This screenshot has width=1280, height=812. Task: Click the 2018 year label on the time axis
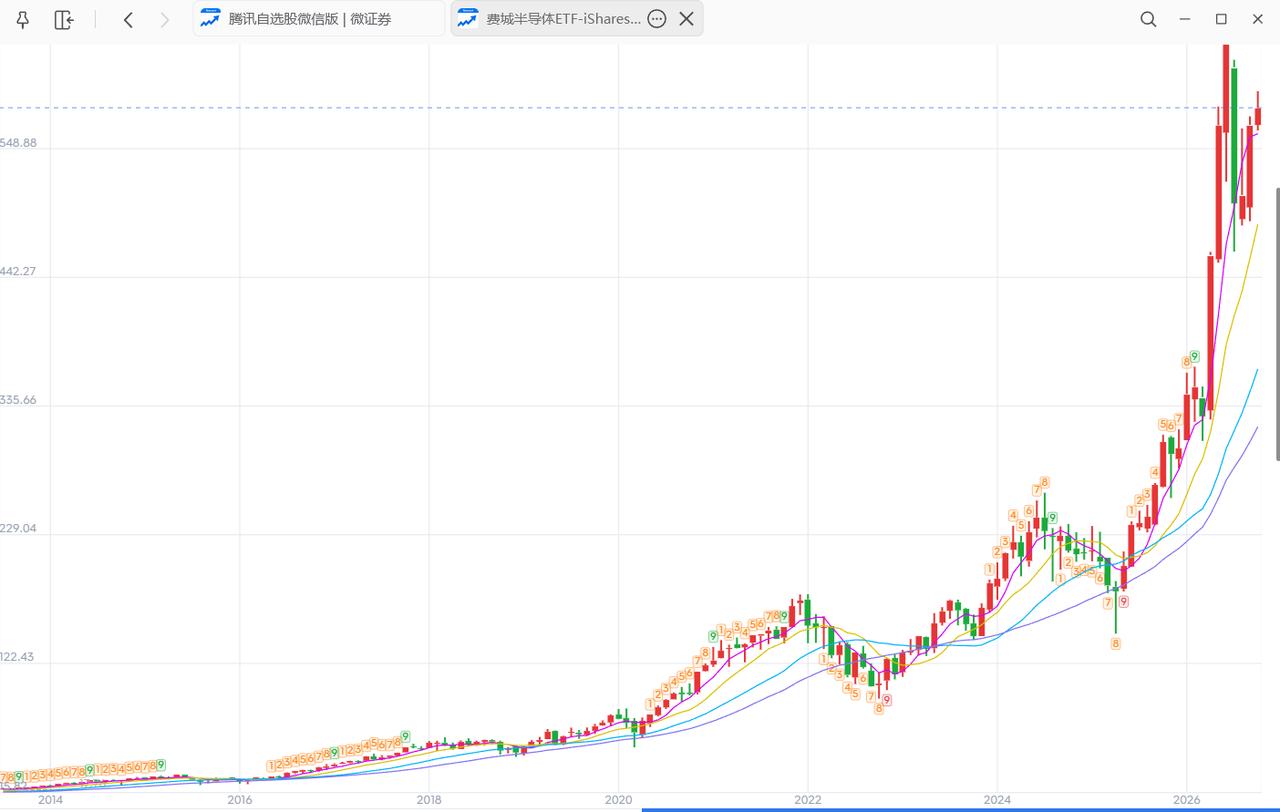click(x=429, y=799)
